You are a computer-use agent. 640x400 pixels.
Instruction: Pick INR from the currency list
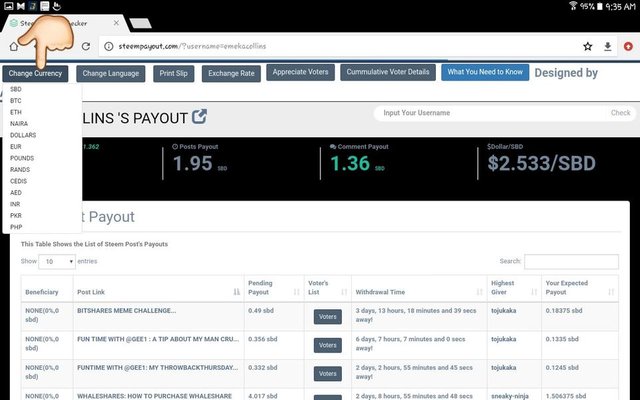[15, 204]
